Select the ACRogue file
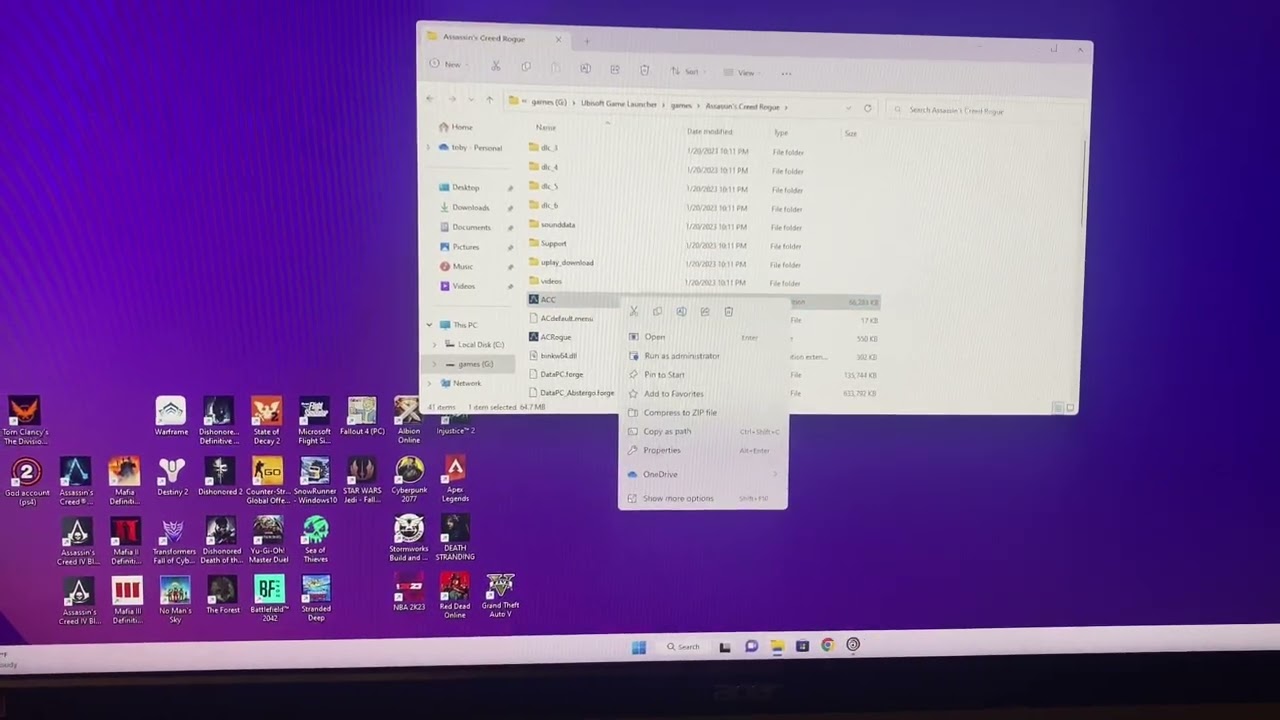This screenshot has height=720, width=1280. (x=555, y=337)
